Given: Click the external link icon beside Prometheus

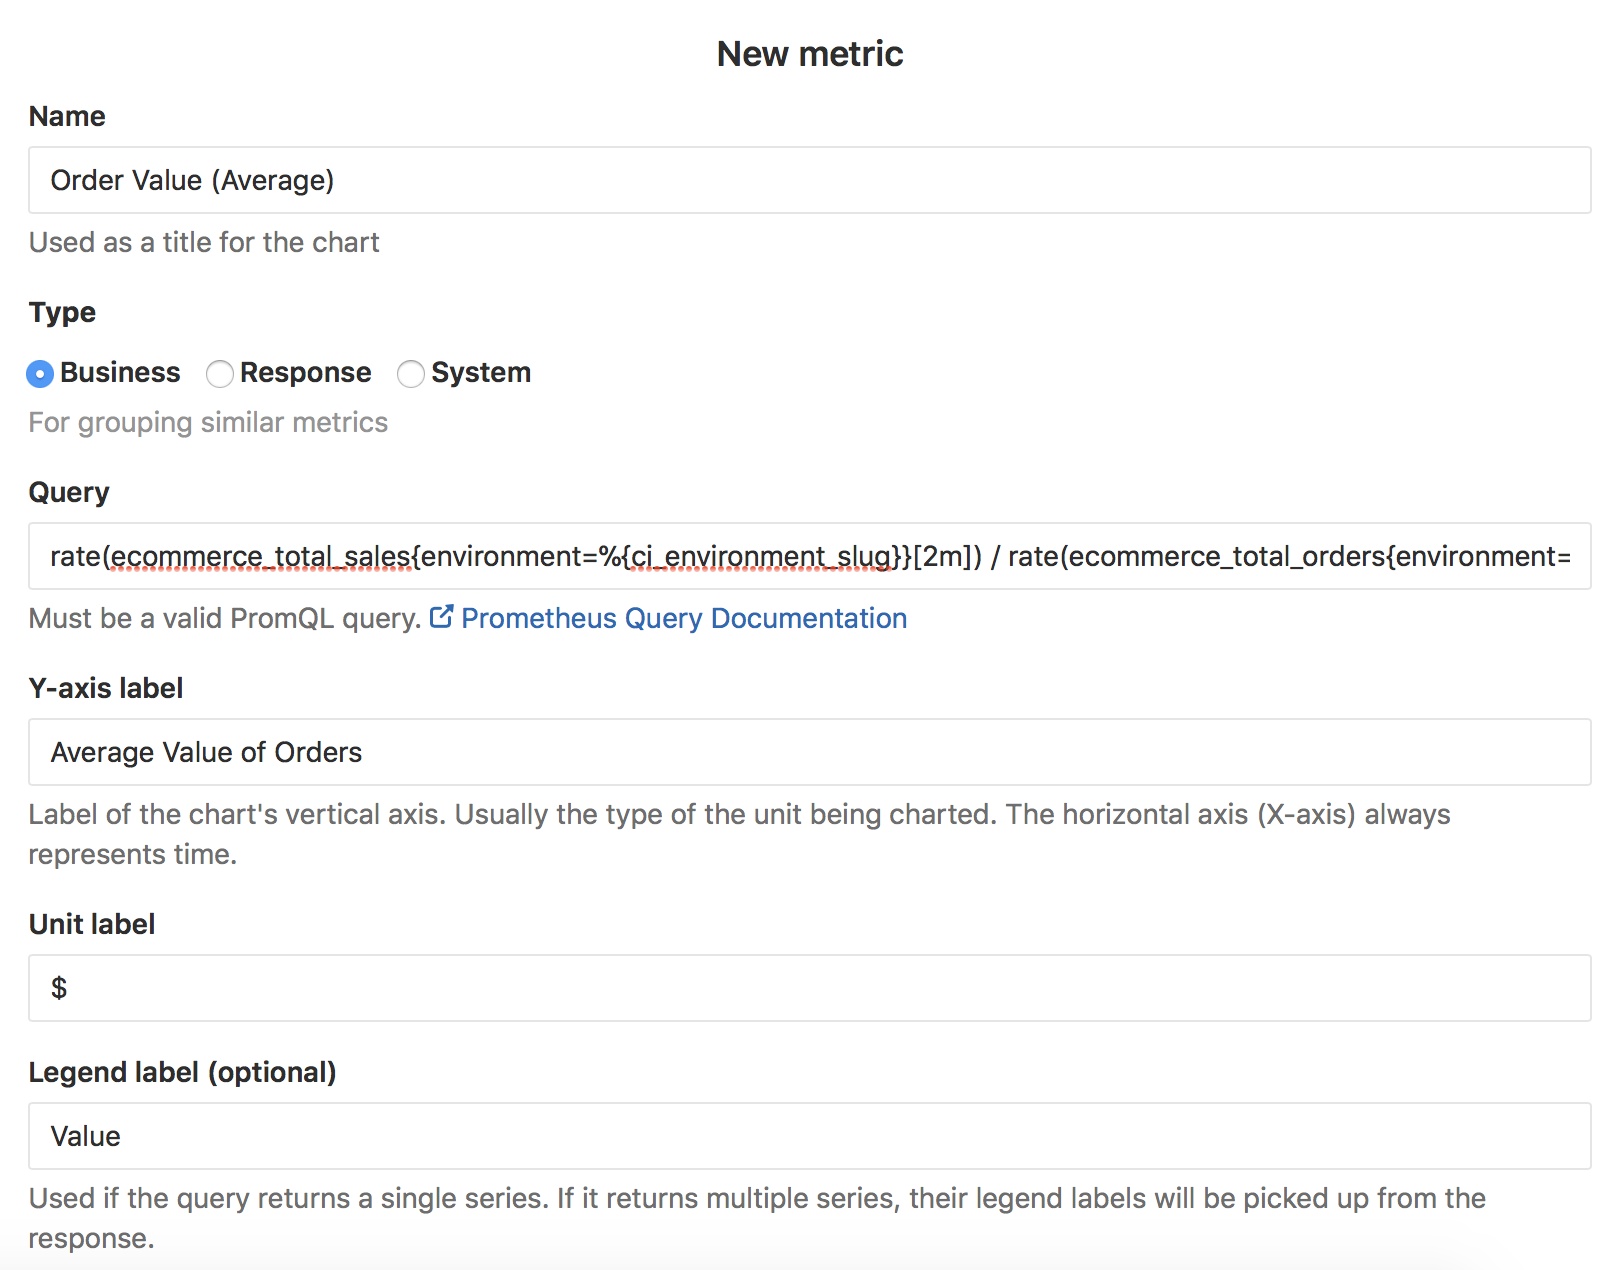Looking at the screenshot, I should point(441,617).
